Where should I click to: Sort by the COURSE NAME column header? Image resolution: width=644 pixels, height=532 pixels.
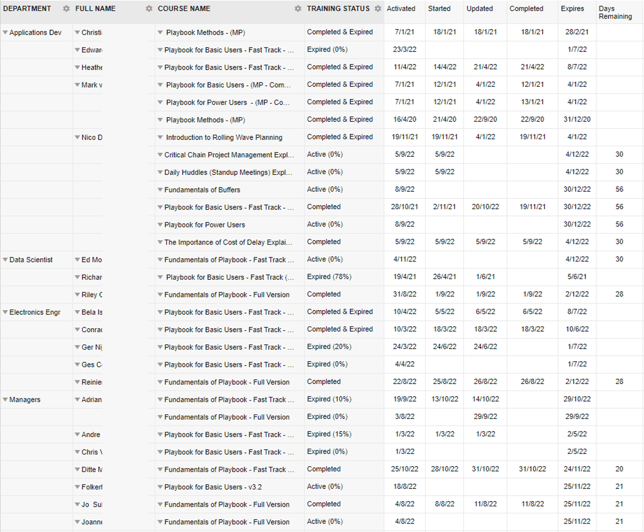pyautogui.click(x=184, y=9)
